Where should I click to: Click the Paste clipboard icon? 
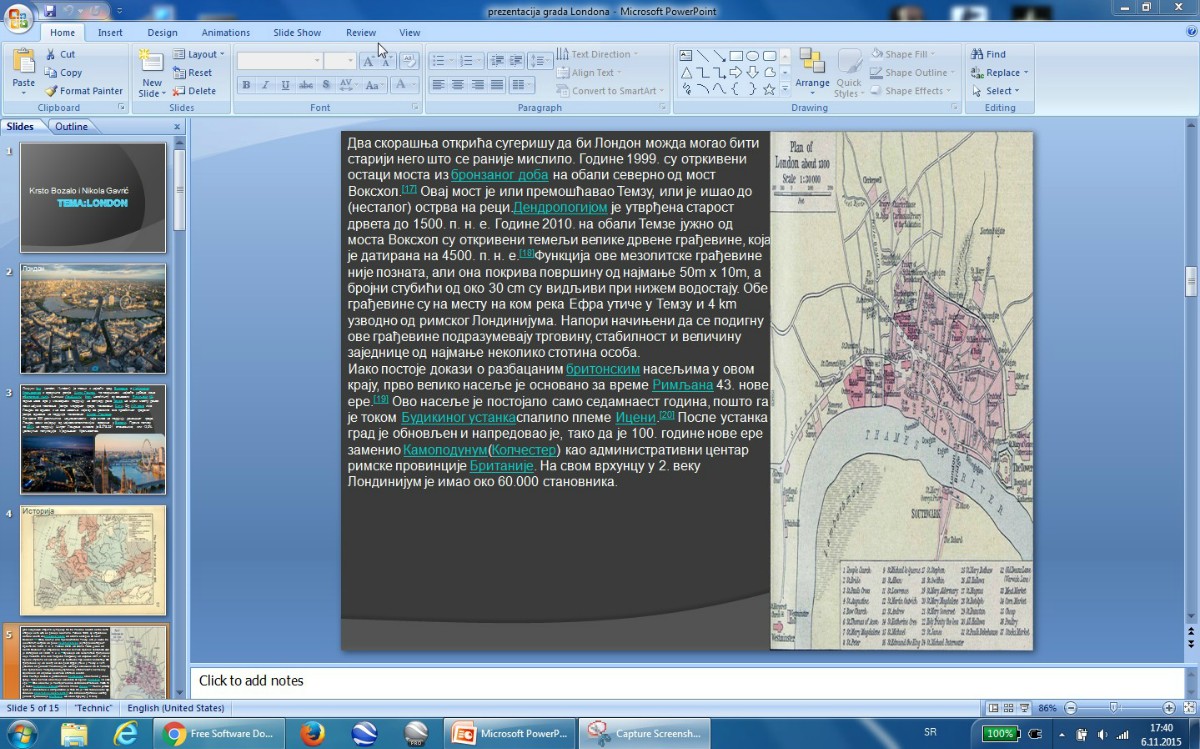(23, 63)
